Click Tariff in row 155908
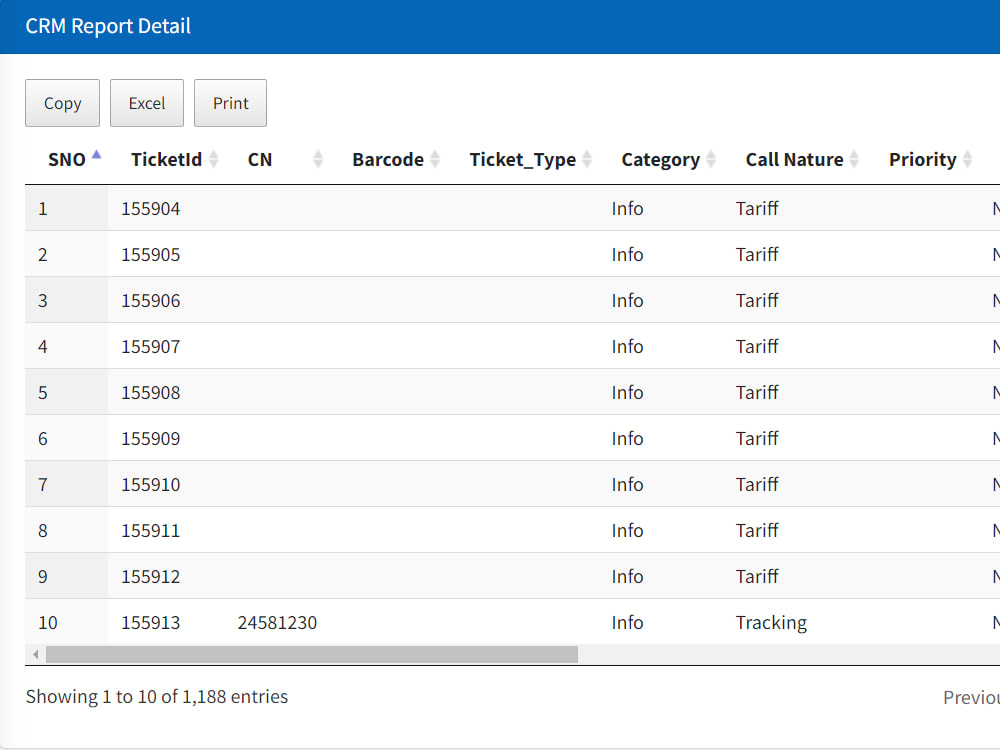Viewport: 1000px width, 750px height. pos(757,392)
